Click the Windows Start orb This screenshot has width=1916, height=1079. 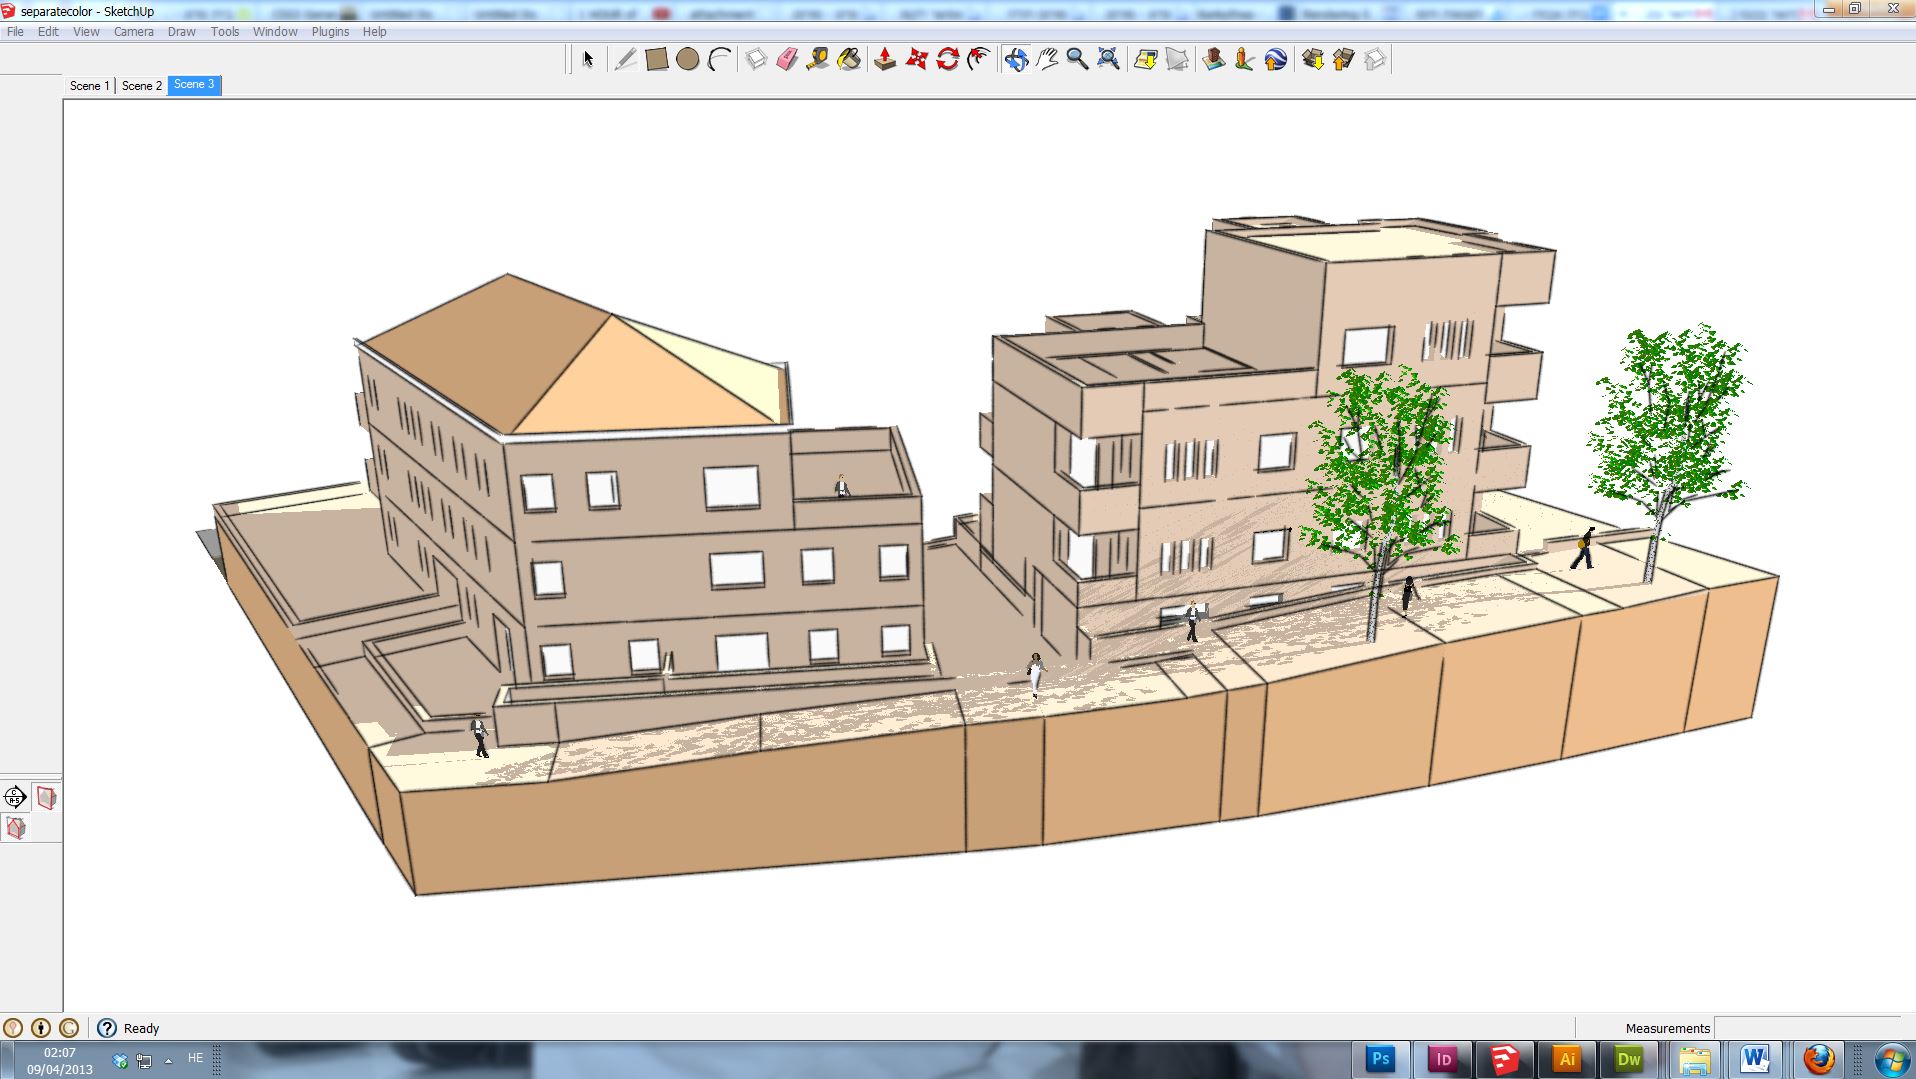[1892, 1059]
